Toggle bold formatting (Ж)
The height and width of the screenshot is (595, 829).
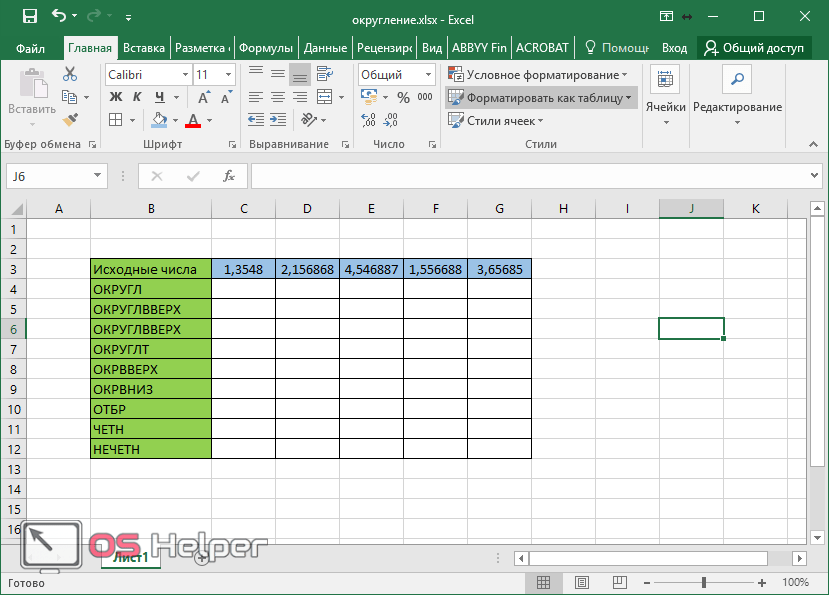click(x=116, y=97)
